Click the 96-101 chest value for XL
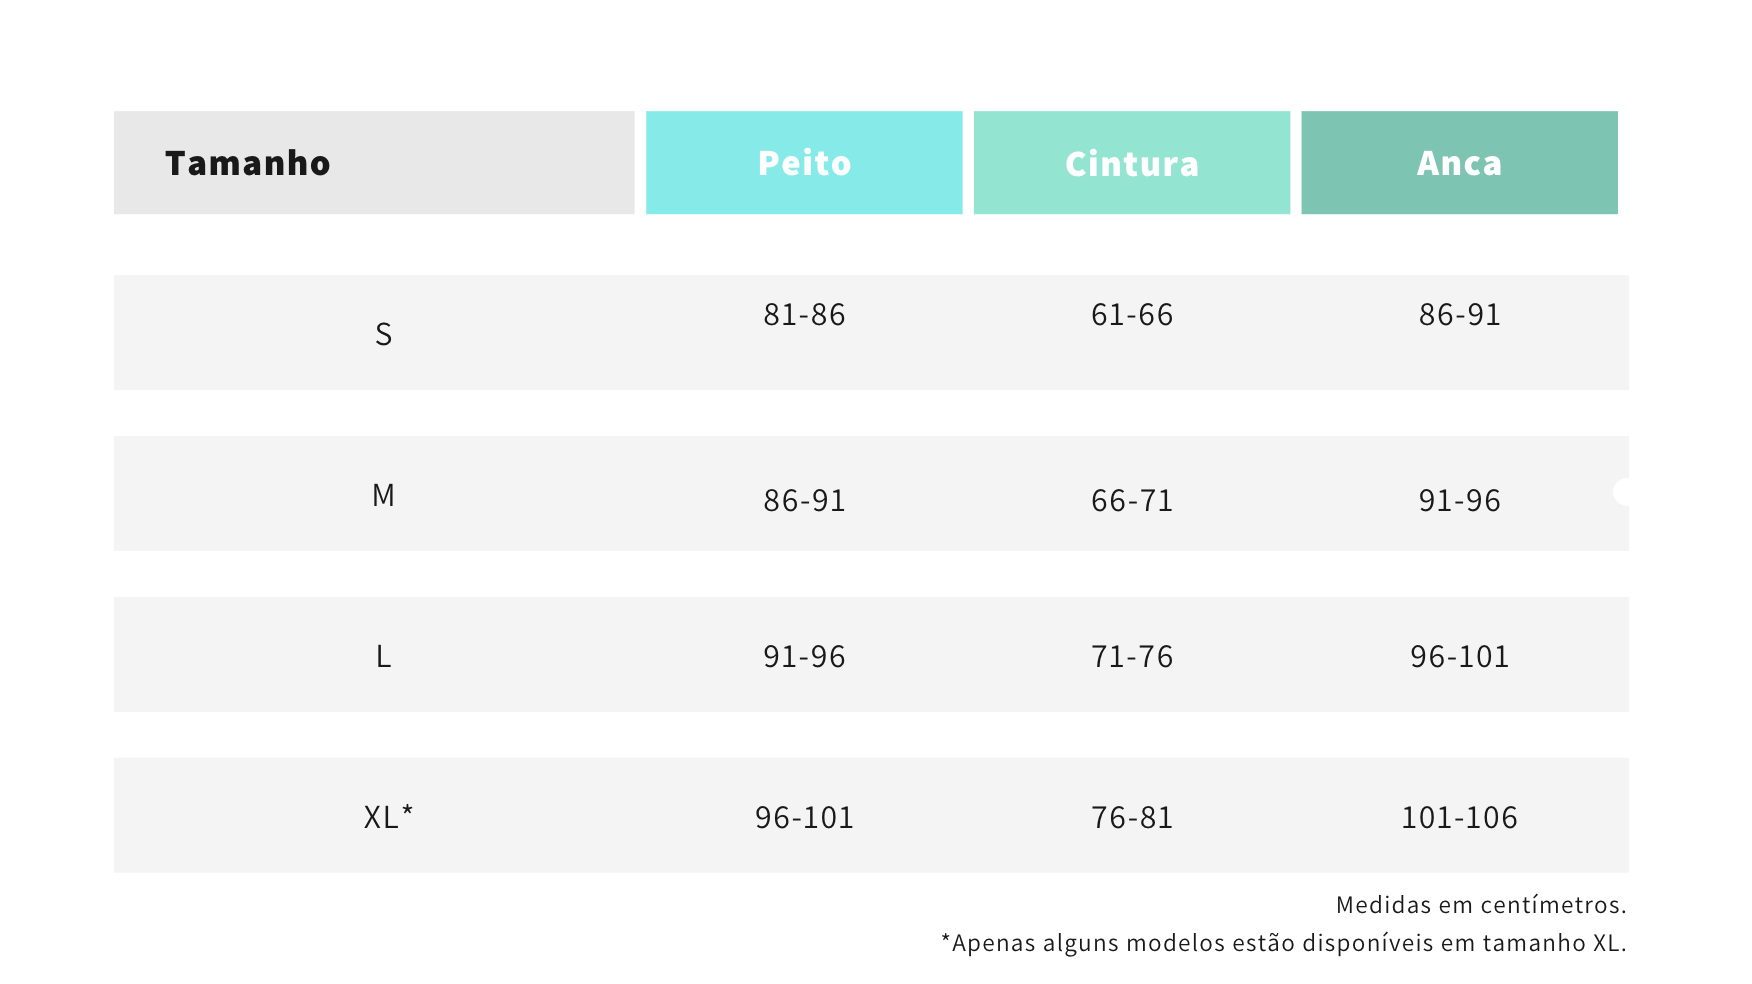The height and width of the screenshot is (984, 1752). click(804, 817)
